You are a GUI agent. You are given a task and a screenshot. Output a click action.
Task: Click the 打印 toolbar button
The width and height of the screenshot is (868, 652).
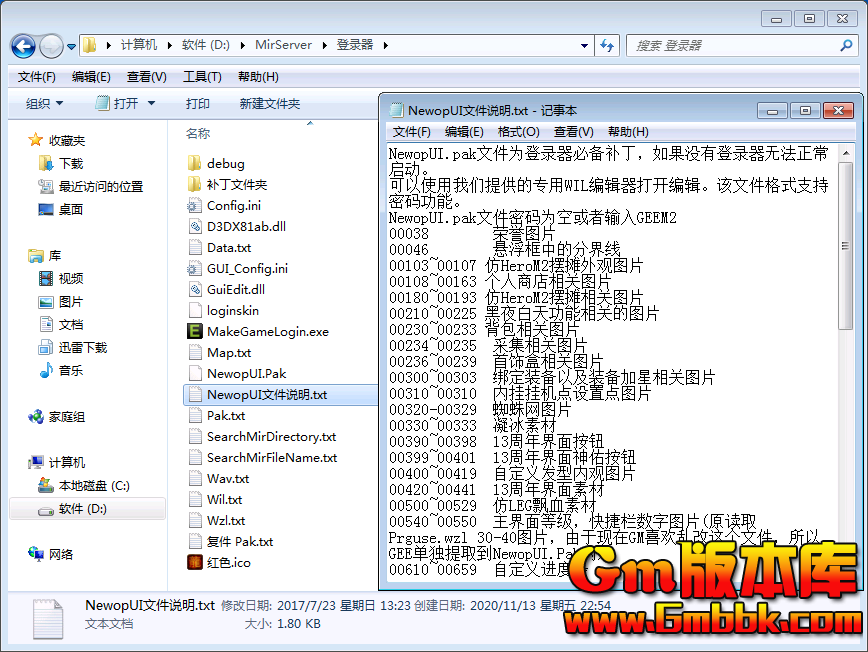(197, 104)
